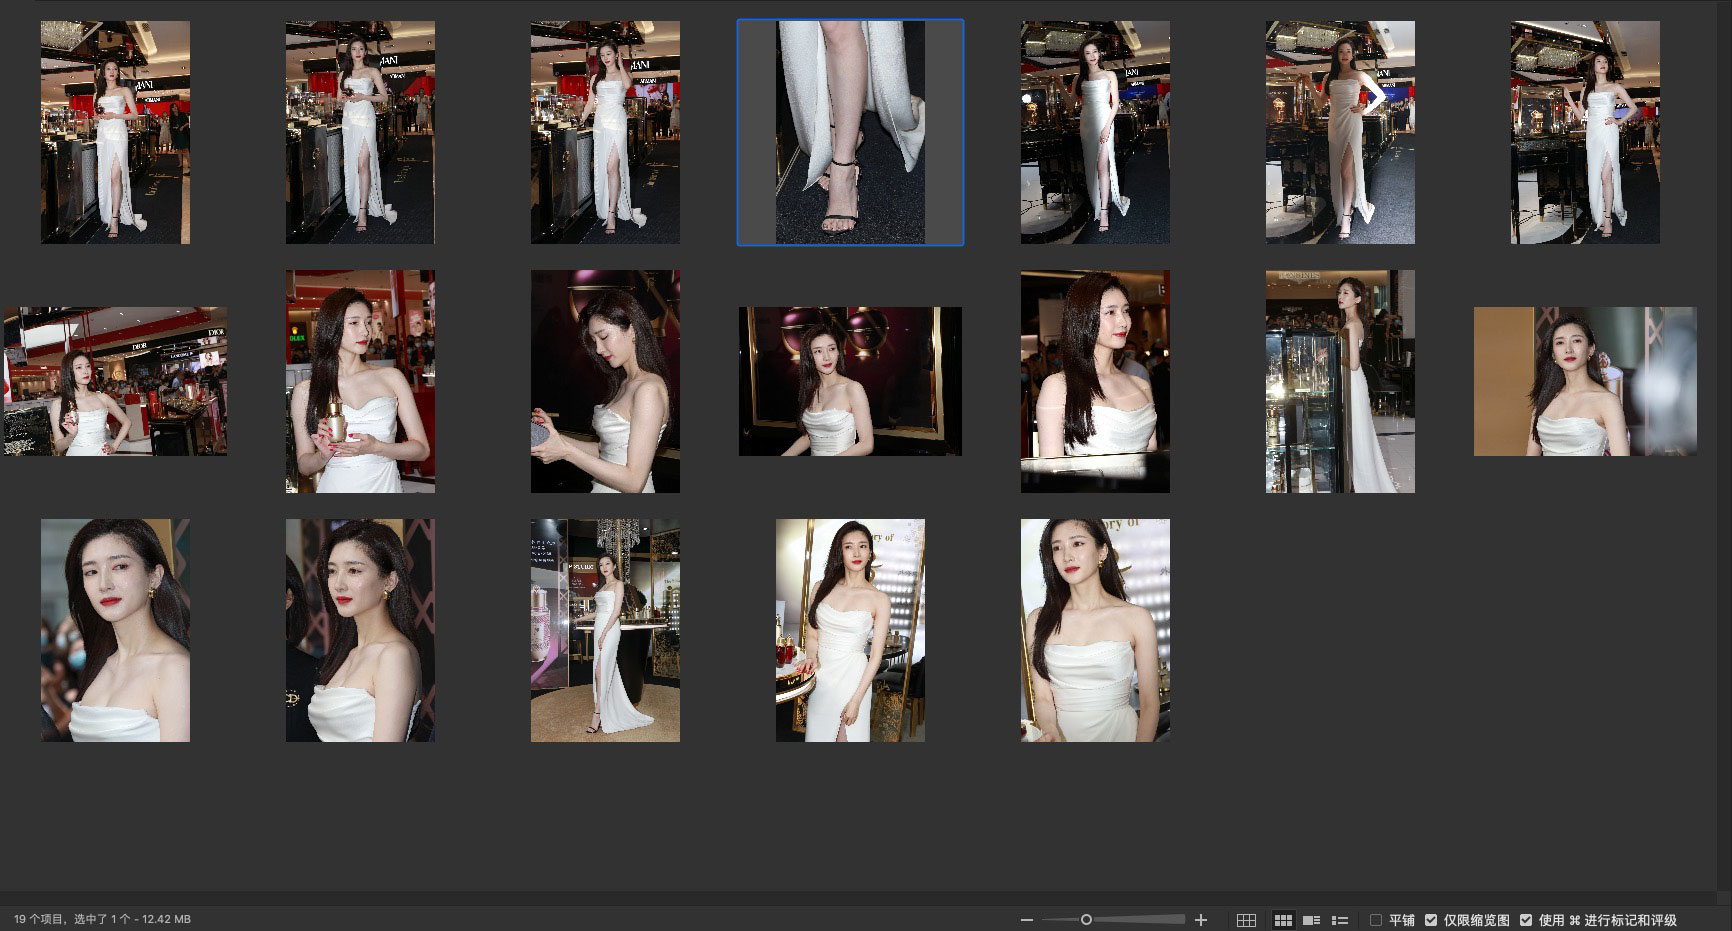Select the thumbnail showing a gold bottle held

coord(360,381)
